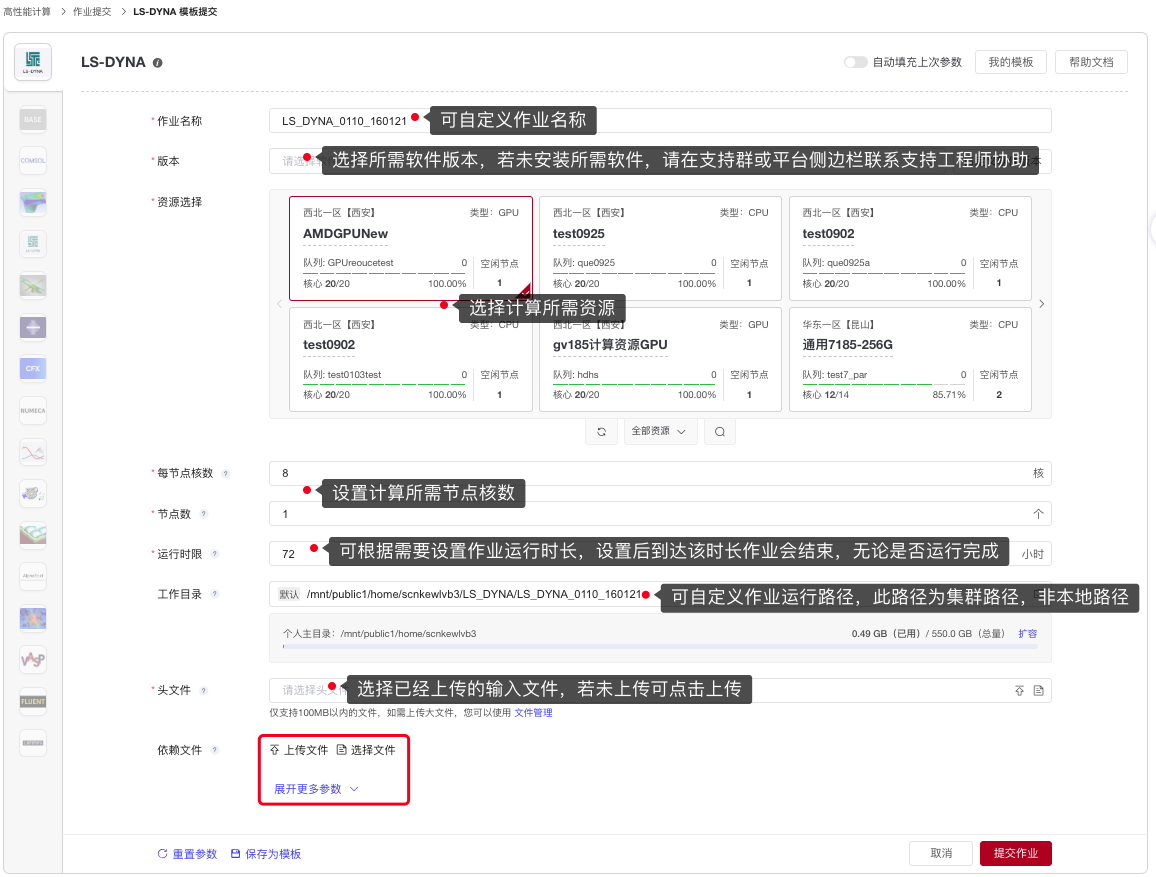Choose the FLUENT app icon

(33, 702)
